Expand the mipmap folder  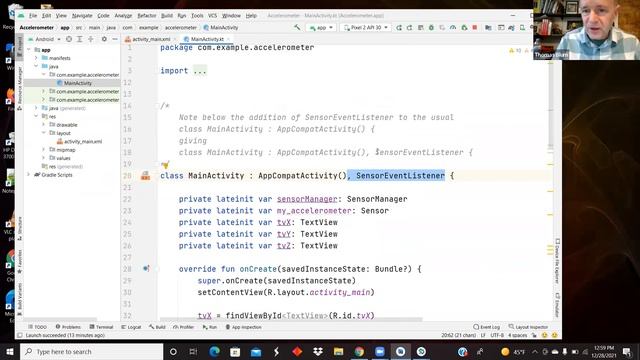[x=44, y=150]
